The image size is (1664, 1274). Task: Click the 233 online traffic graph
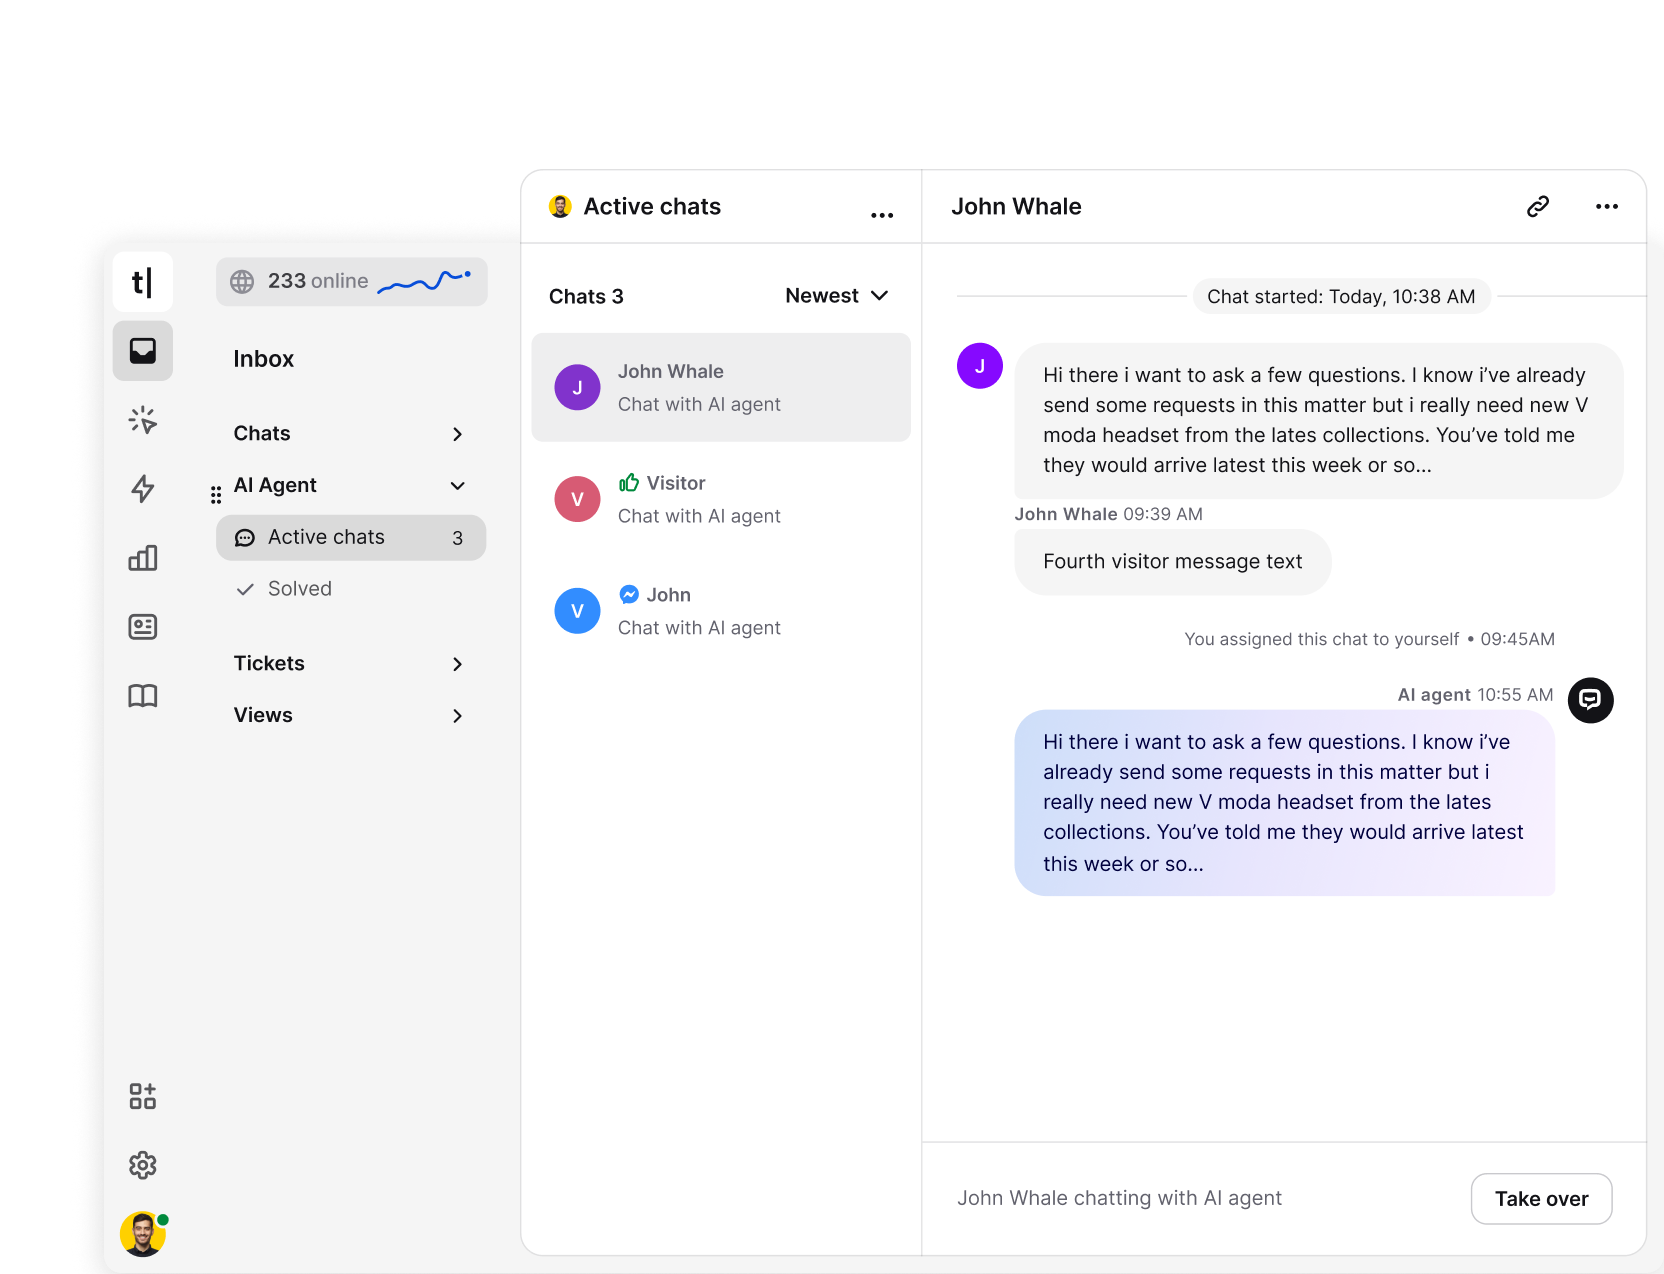tap(351, 281)
